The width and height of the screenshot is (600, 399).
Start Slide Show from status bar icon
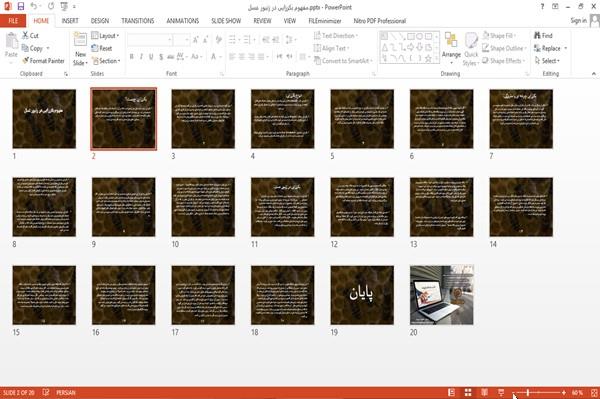pos(501,392)
